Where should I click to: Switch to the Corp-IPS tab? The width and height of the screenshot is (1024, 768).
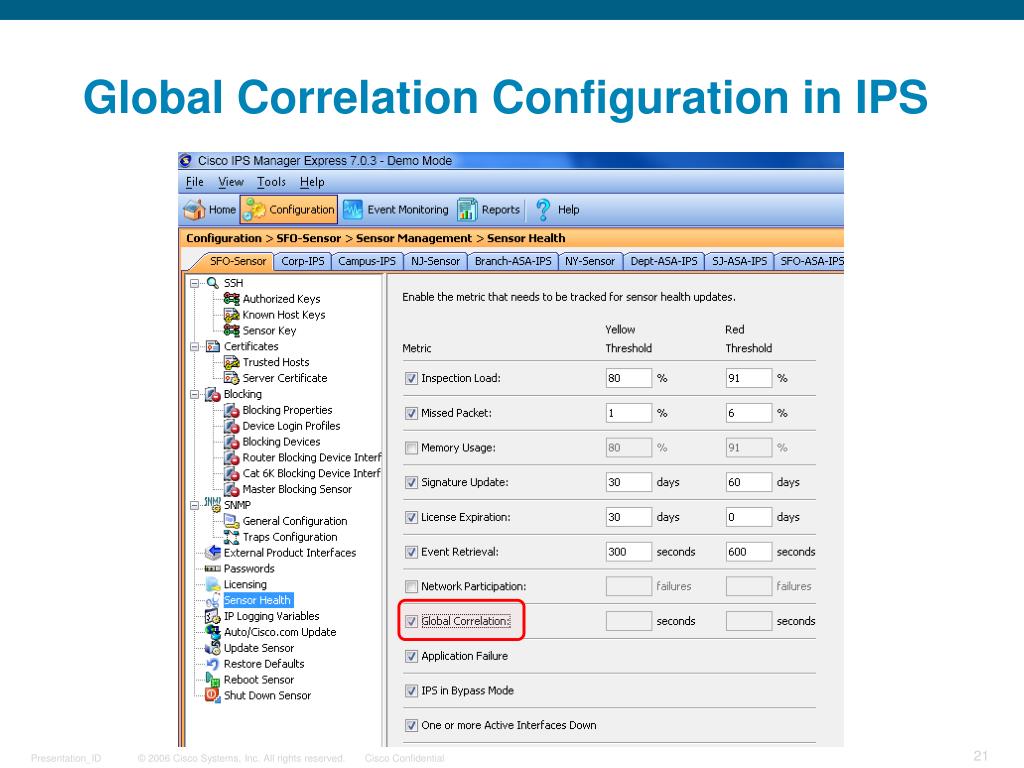click(x=302, y=261)
